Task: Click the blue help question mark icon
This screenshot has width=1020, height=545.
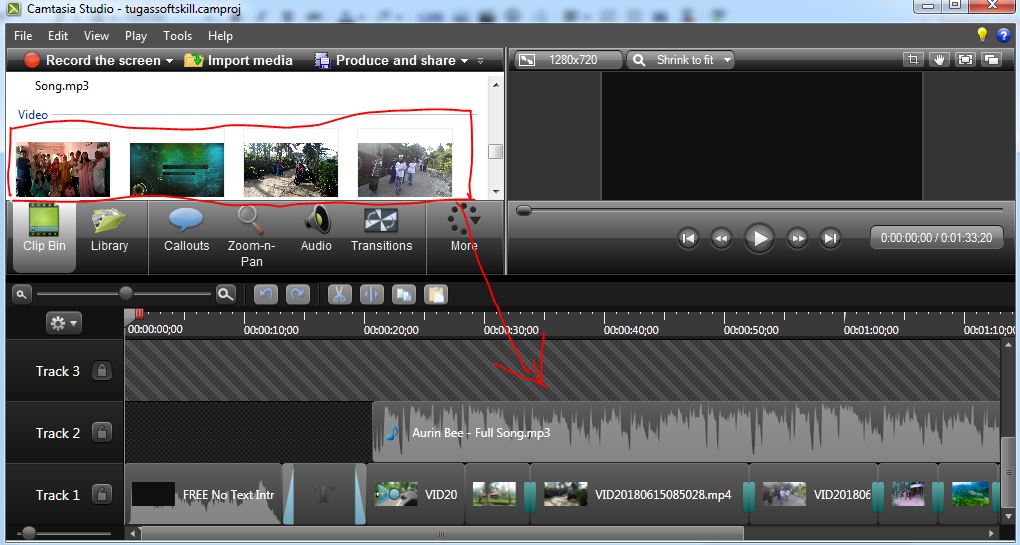Action: pyautogui.click(x=1002, y=35)
